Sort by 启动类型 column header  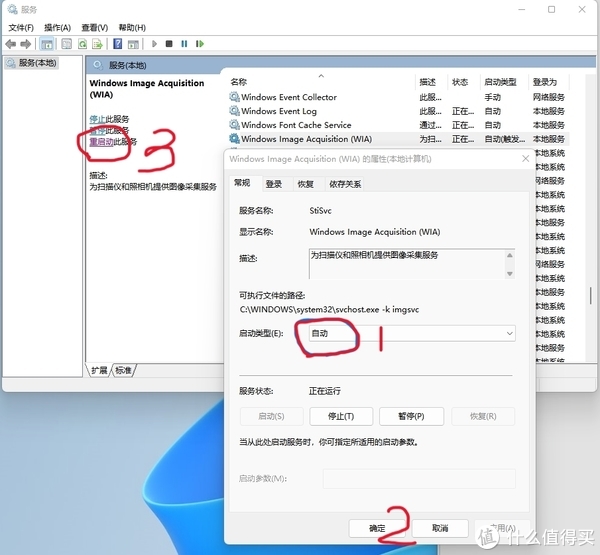(x=504, y=82)
